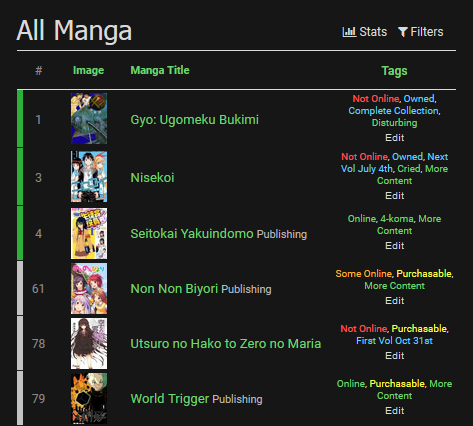Open the World Trigger title link

click(170, 399)
